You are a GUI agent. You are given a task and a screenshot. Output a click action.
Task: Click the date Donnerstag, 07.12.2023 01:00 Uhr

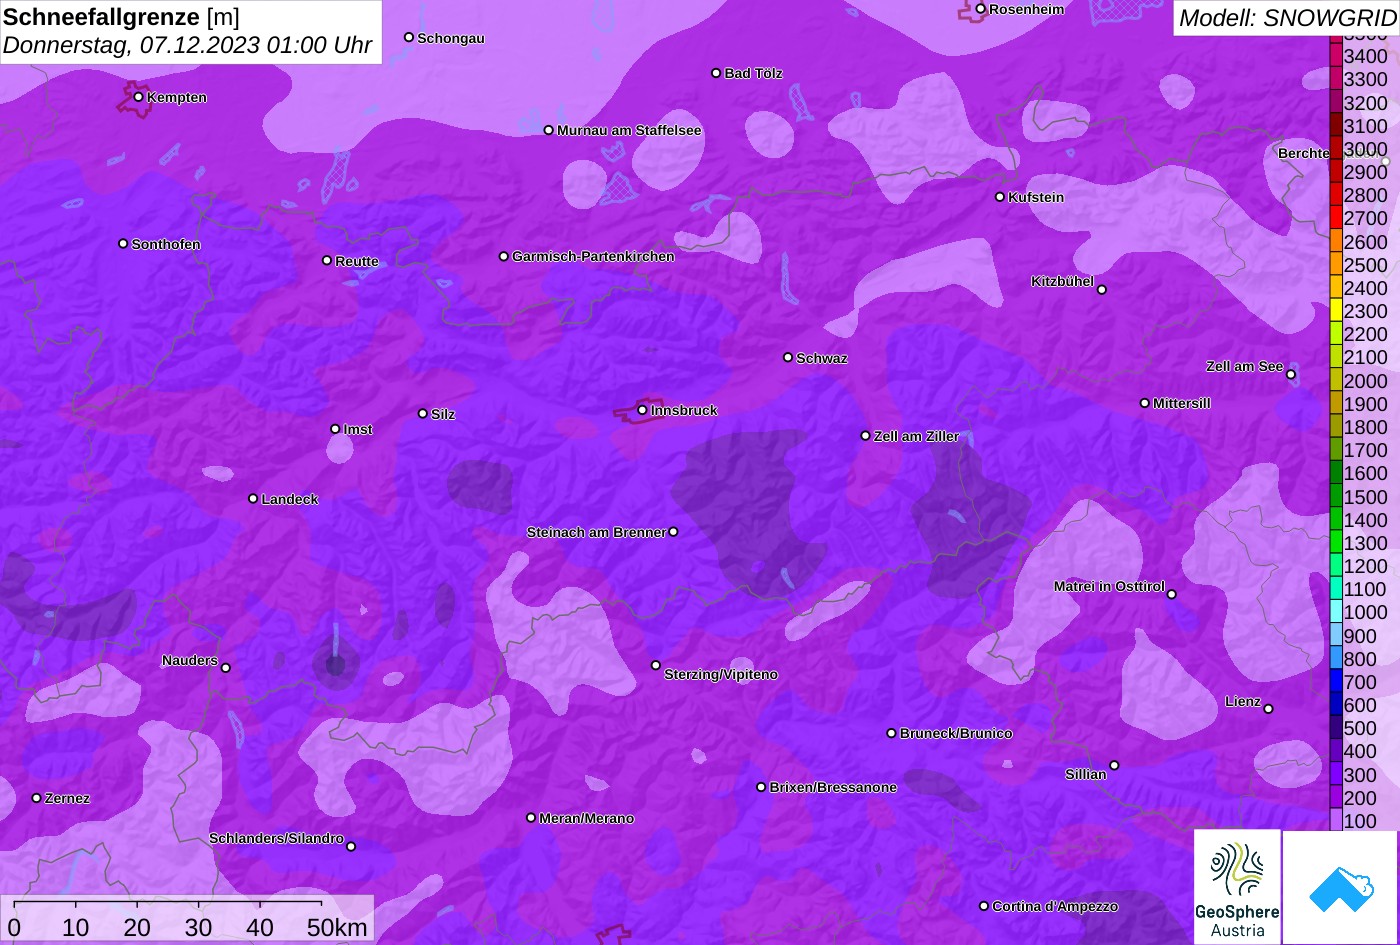coord(188,45)
